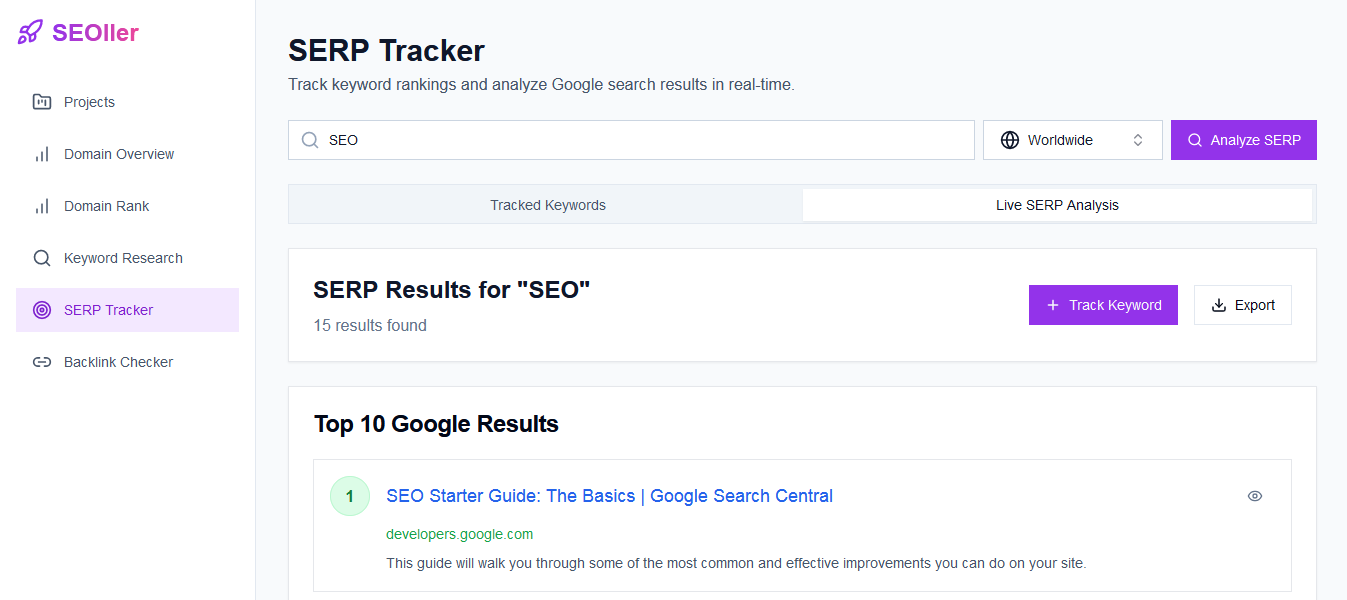Click the SEO keyword search input field
The image size is (1347, 600).
[630, 139]
